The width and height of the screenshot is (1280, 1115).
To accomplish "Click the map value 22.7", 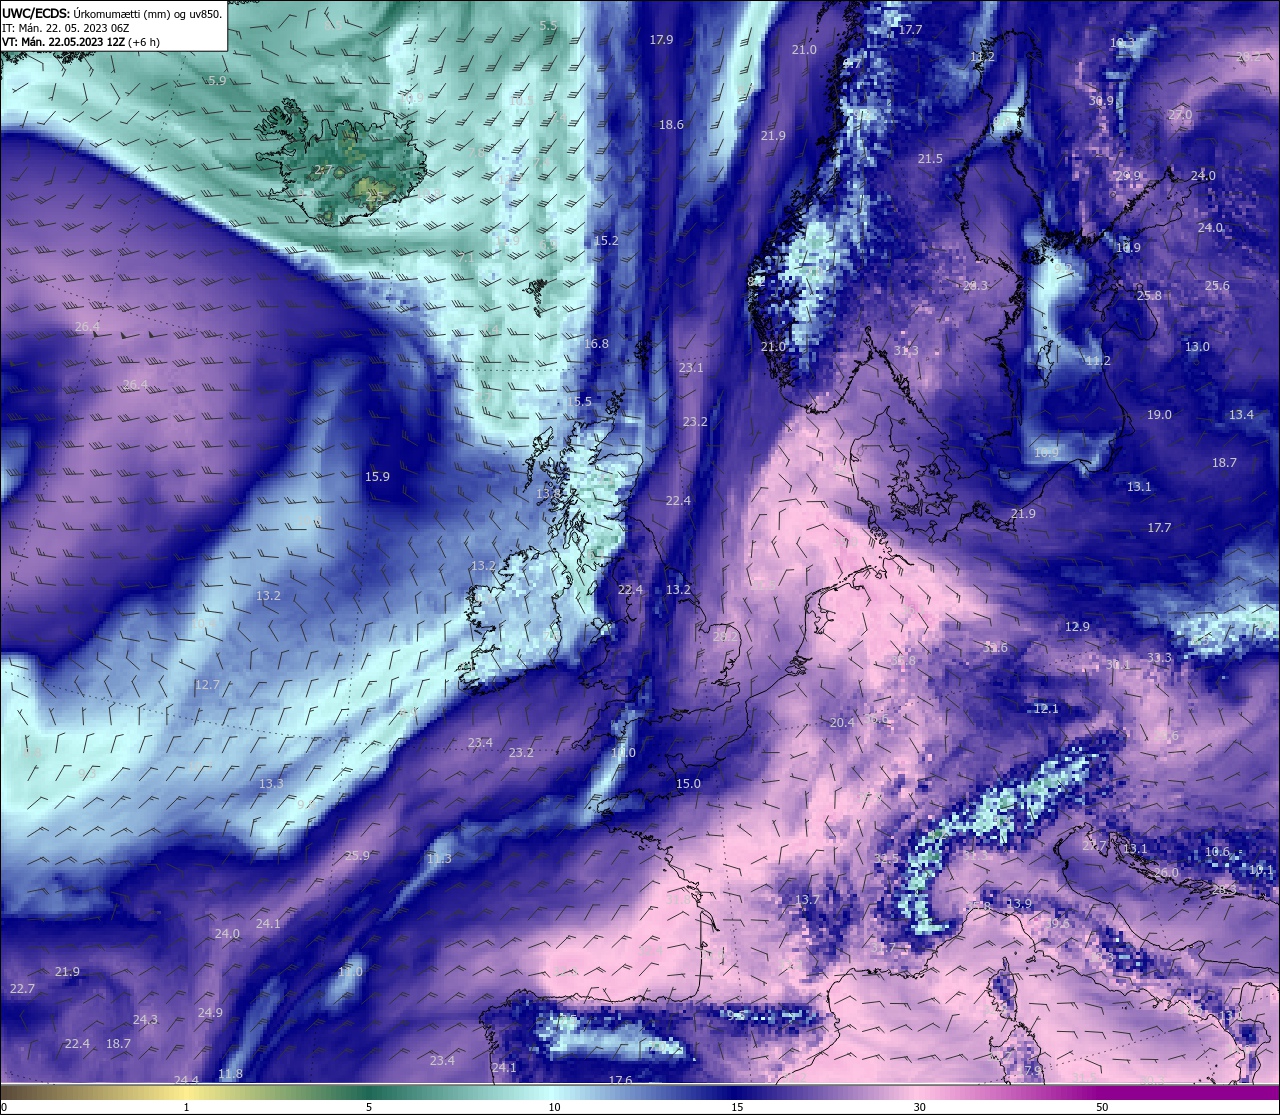I will pyautogui.click(x=22, y=989).
